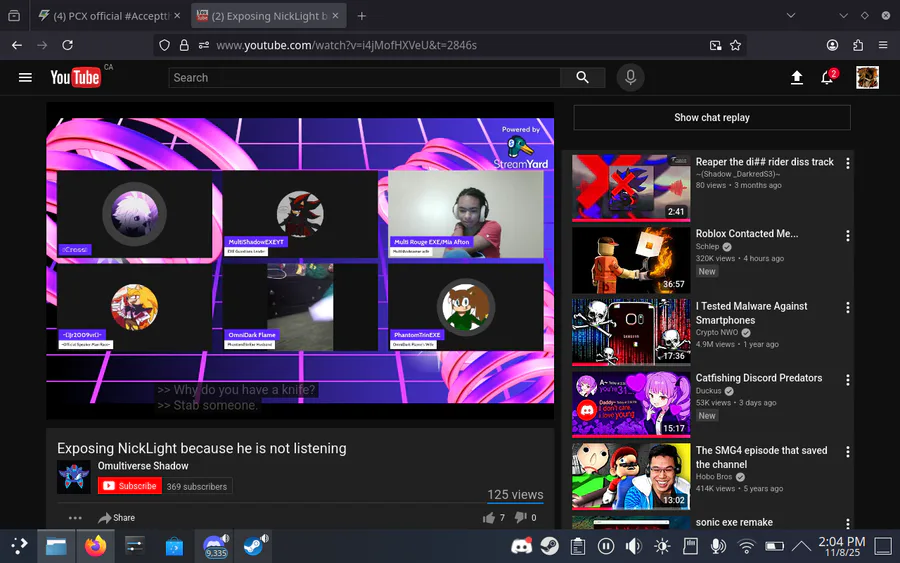Open the YouTube upload video icon

click(797, 77)
